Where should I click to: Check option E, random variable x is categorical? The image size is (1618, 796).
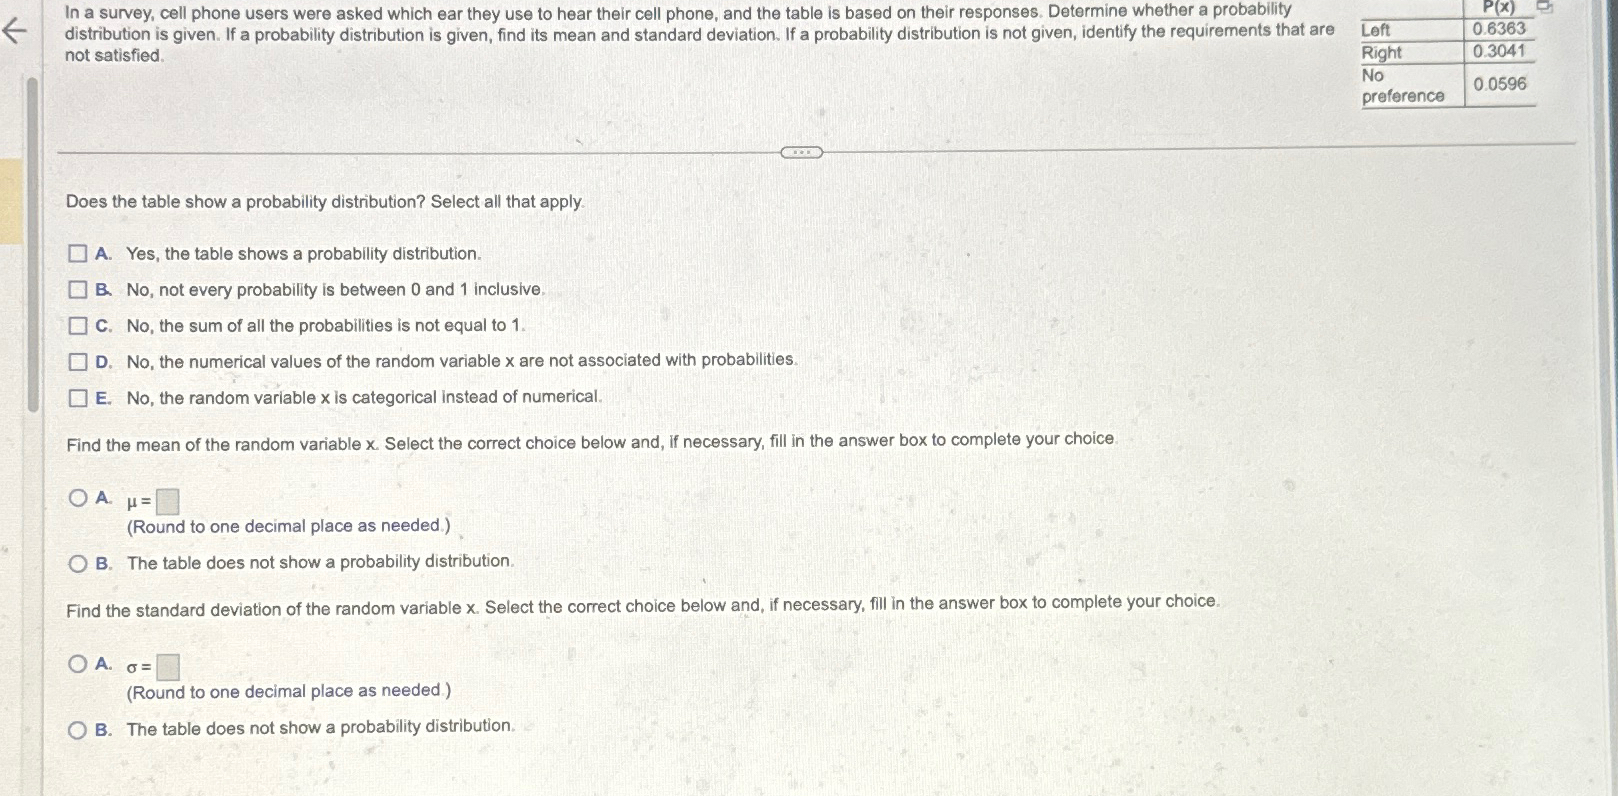pyautogui.click(x=79, y=396)
